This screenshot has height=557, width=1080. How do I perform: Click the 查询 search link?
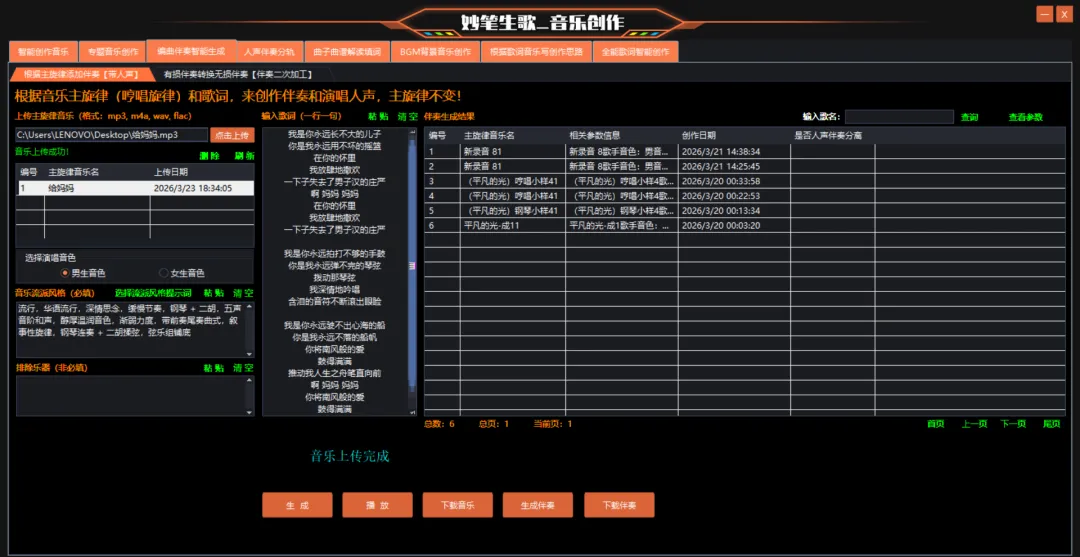(969, 117)
